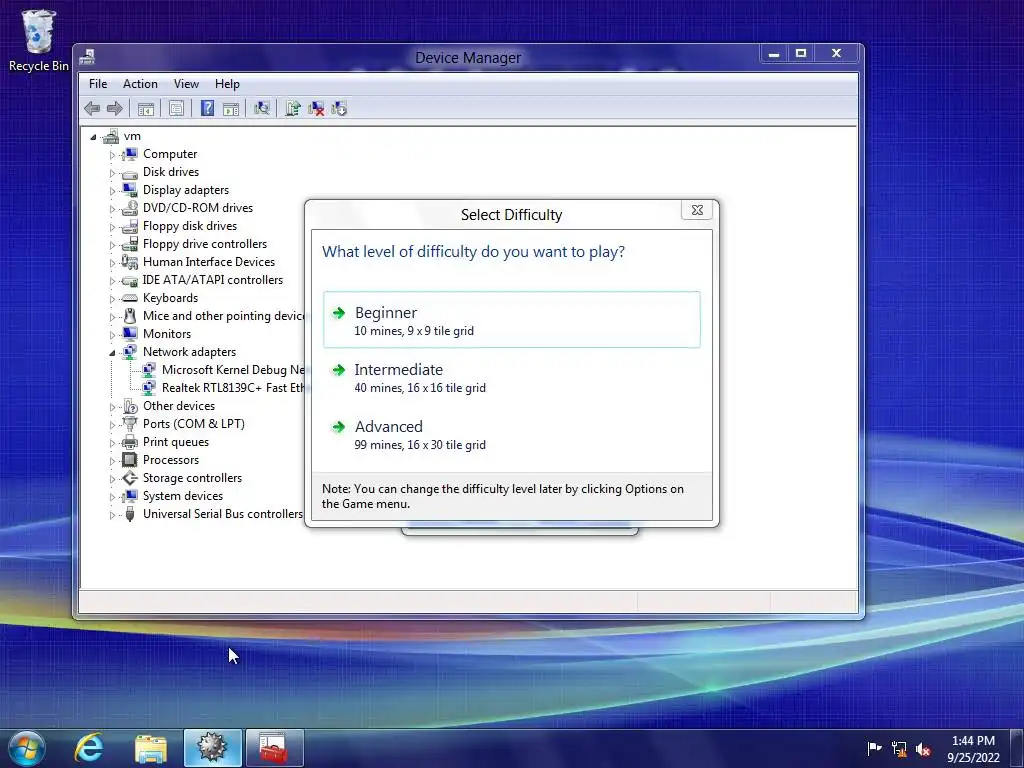
Task: Minimize the Device Manager window
Action: 774,53
